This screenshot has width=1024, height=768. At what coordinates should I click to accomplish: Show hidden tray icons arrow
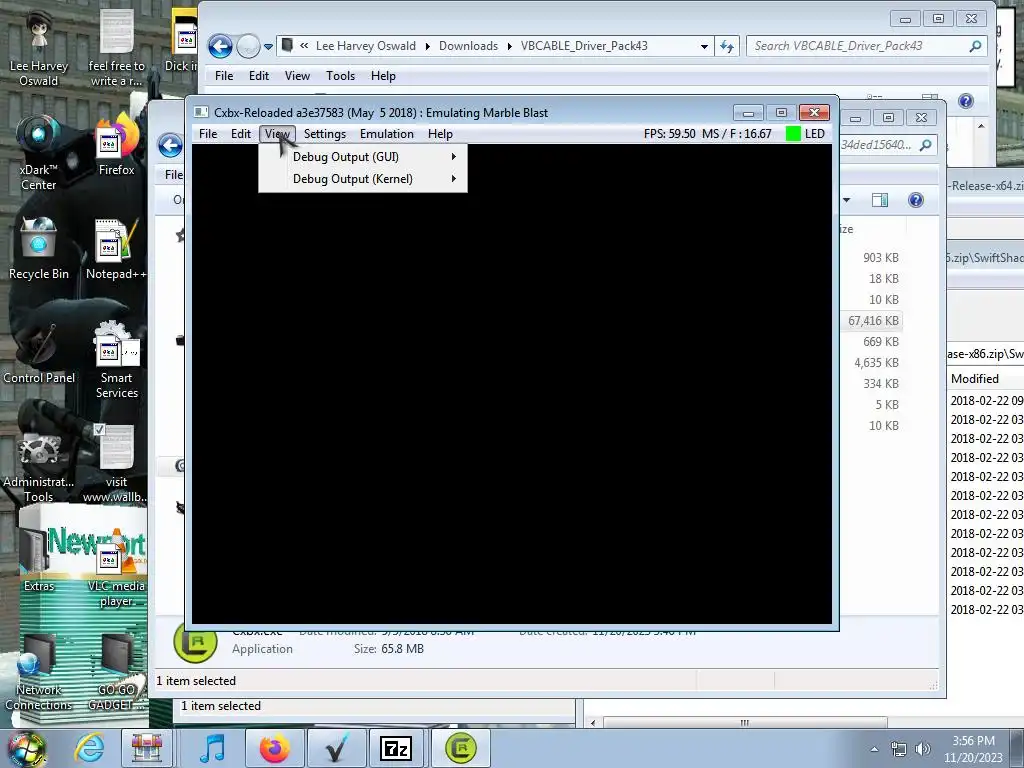pos(874,749)
